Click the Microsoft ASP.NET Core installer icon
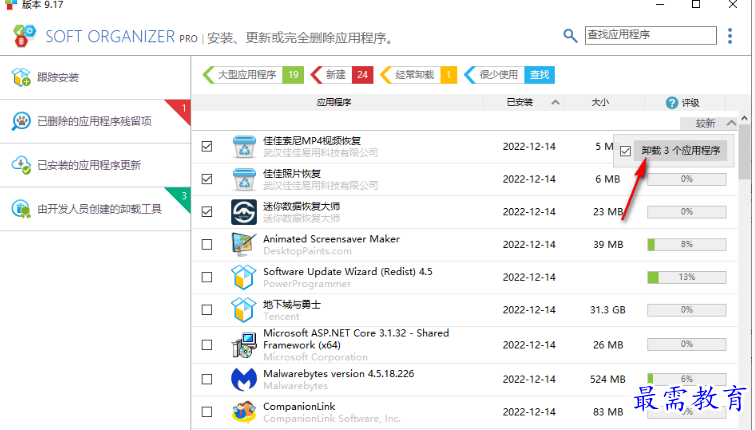Image resolution: width=755 pixels, height=430 pixels. (244, 345)
